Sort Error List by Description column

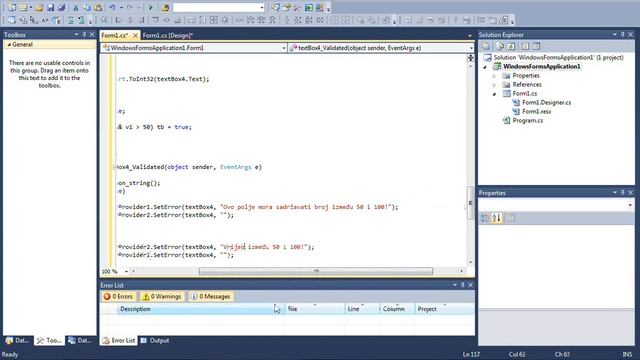click(x=200, y=309)
